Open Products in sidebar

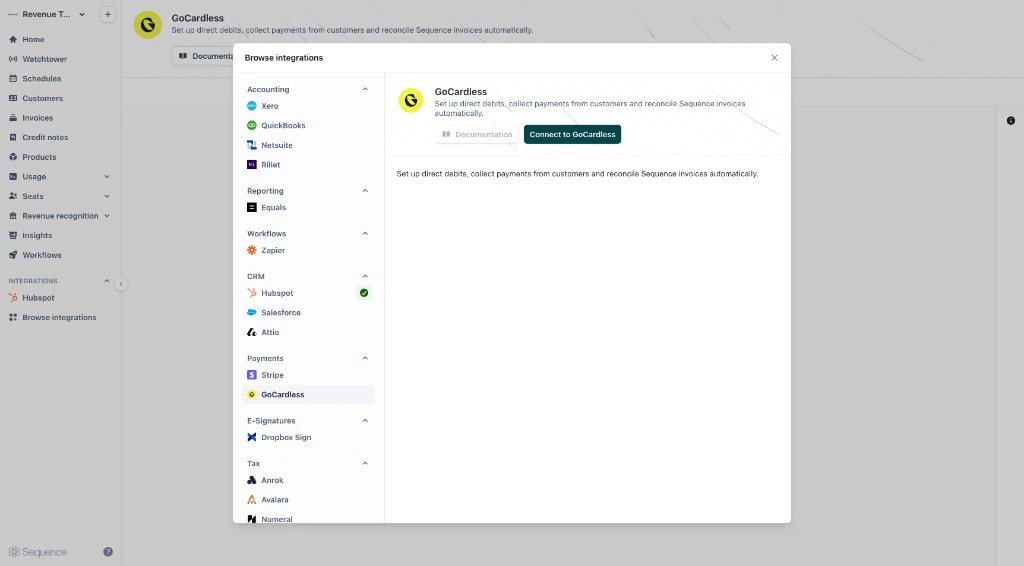click(x=39, y=157)
